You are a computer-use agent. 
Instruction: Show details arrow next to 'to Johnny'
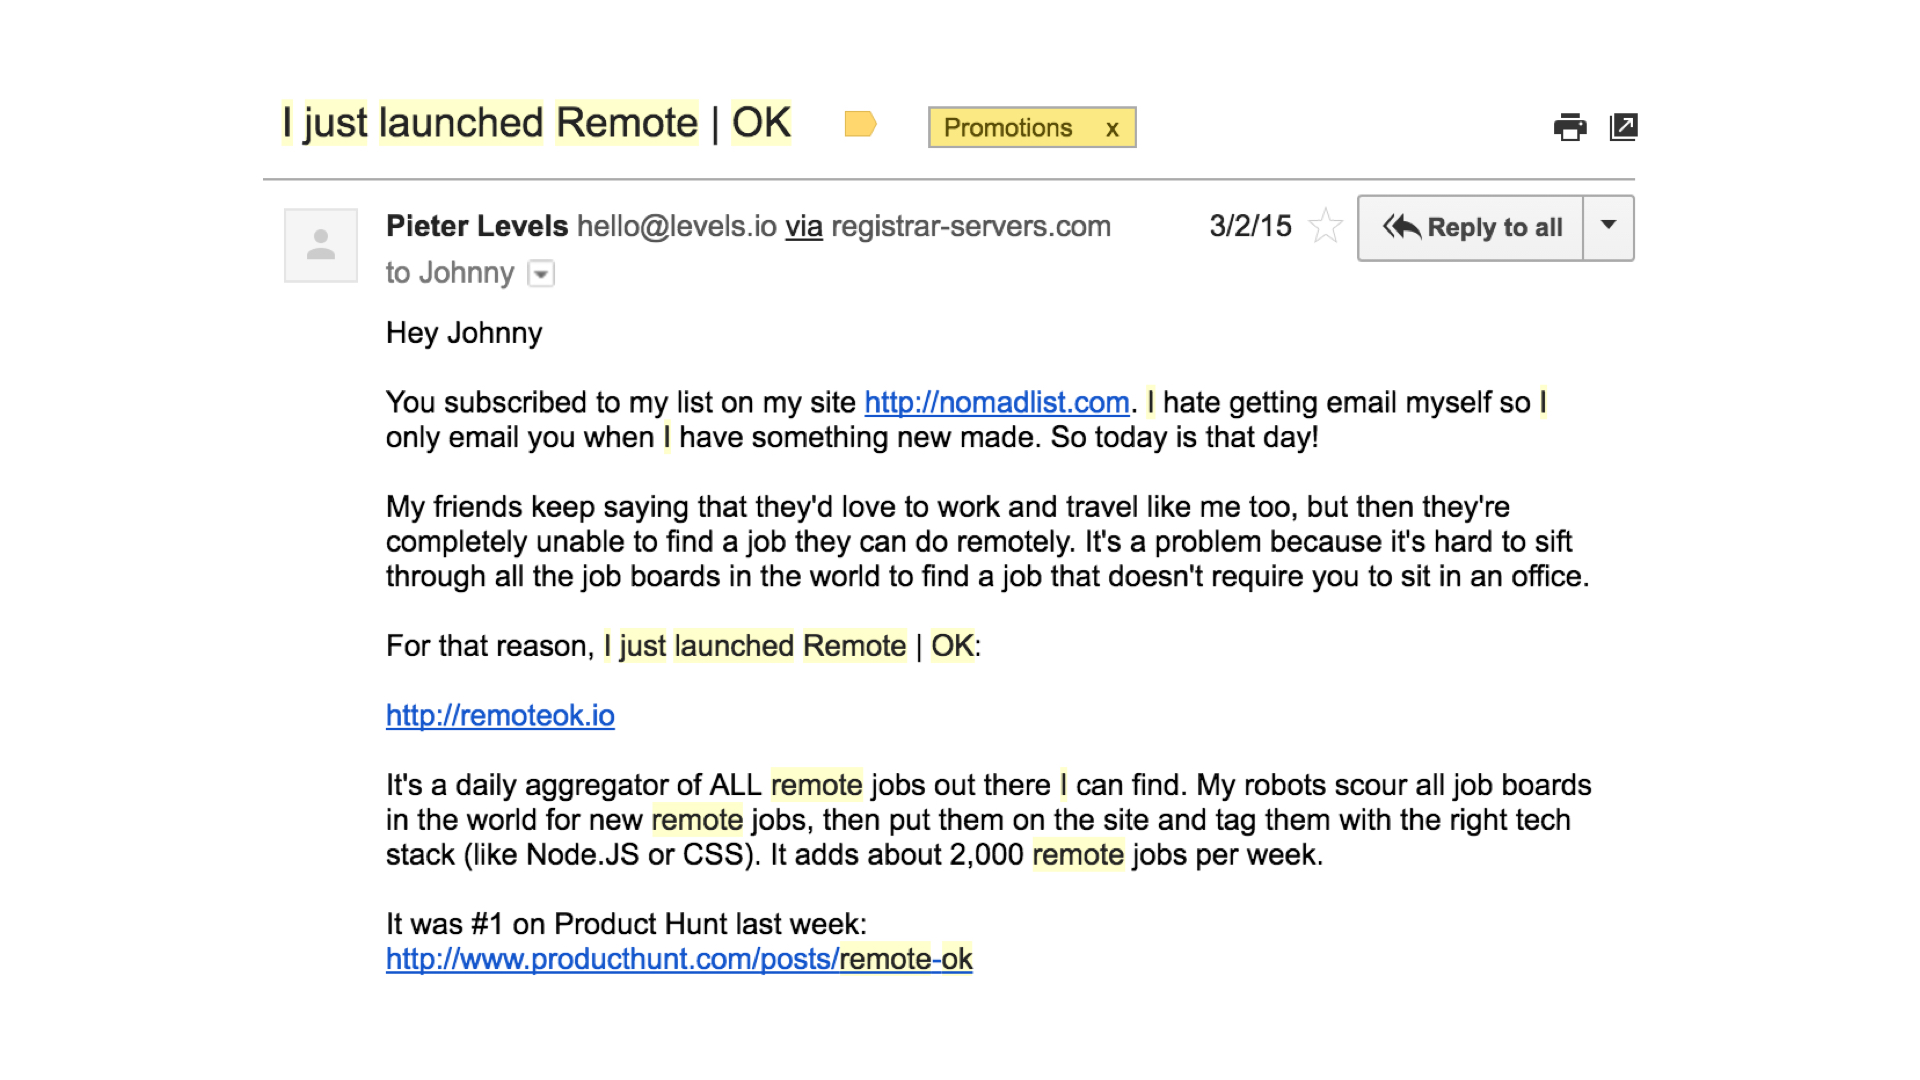click(541, 273)
